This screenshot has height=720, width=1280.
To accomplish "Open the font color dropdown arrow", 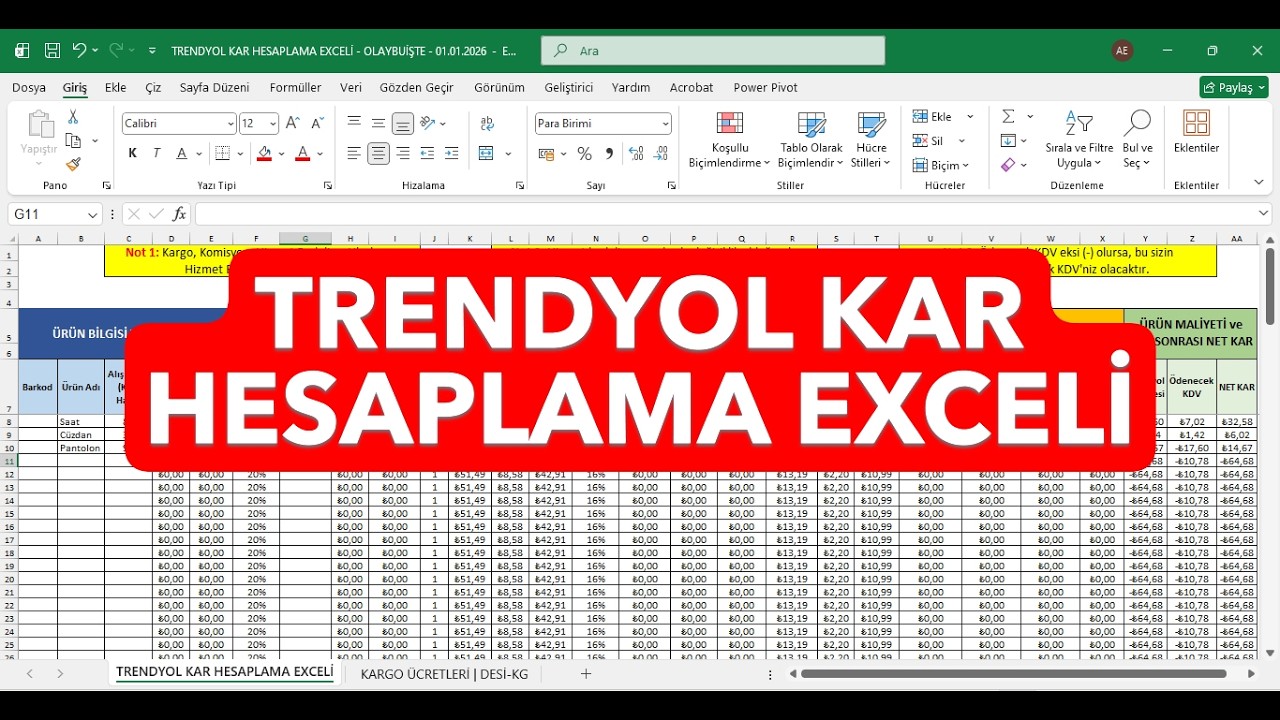I will (x=320, y=154).
